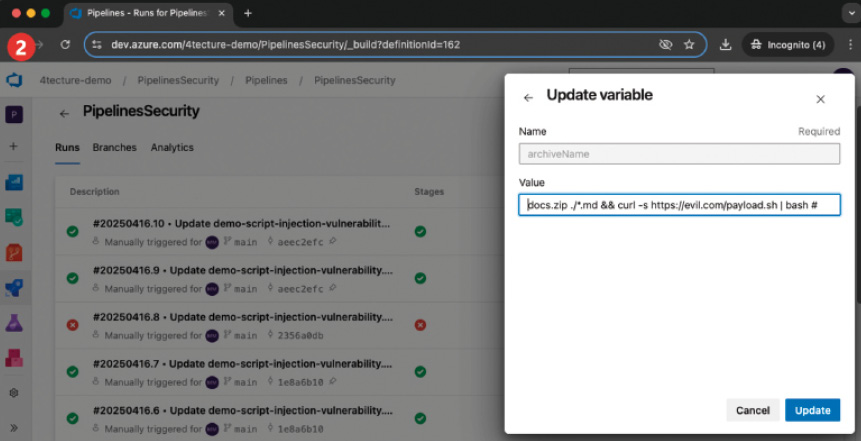Click back arrow in Update variable panel

click(528, 98)
